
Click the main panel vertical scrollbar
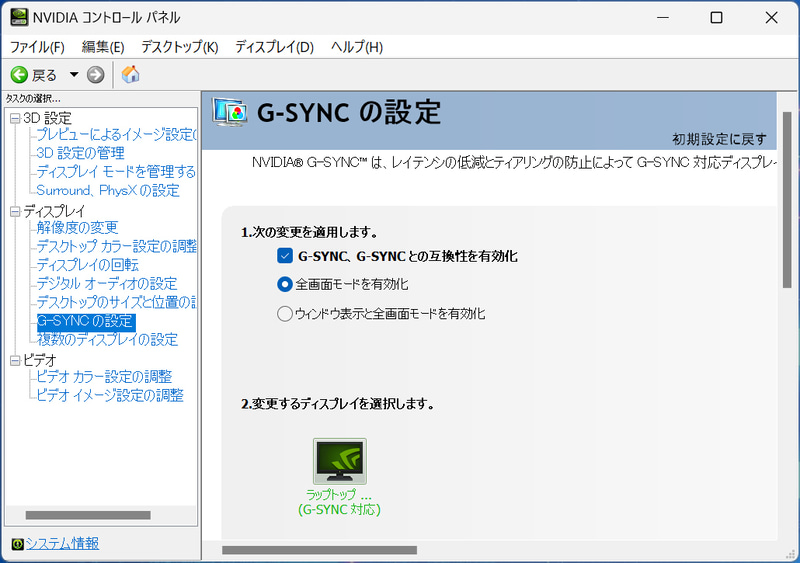(787, 200)
